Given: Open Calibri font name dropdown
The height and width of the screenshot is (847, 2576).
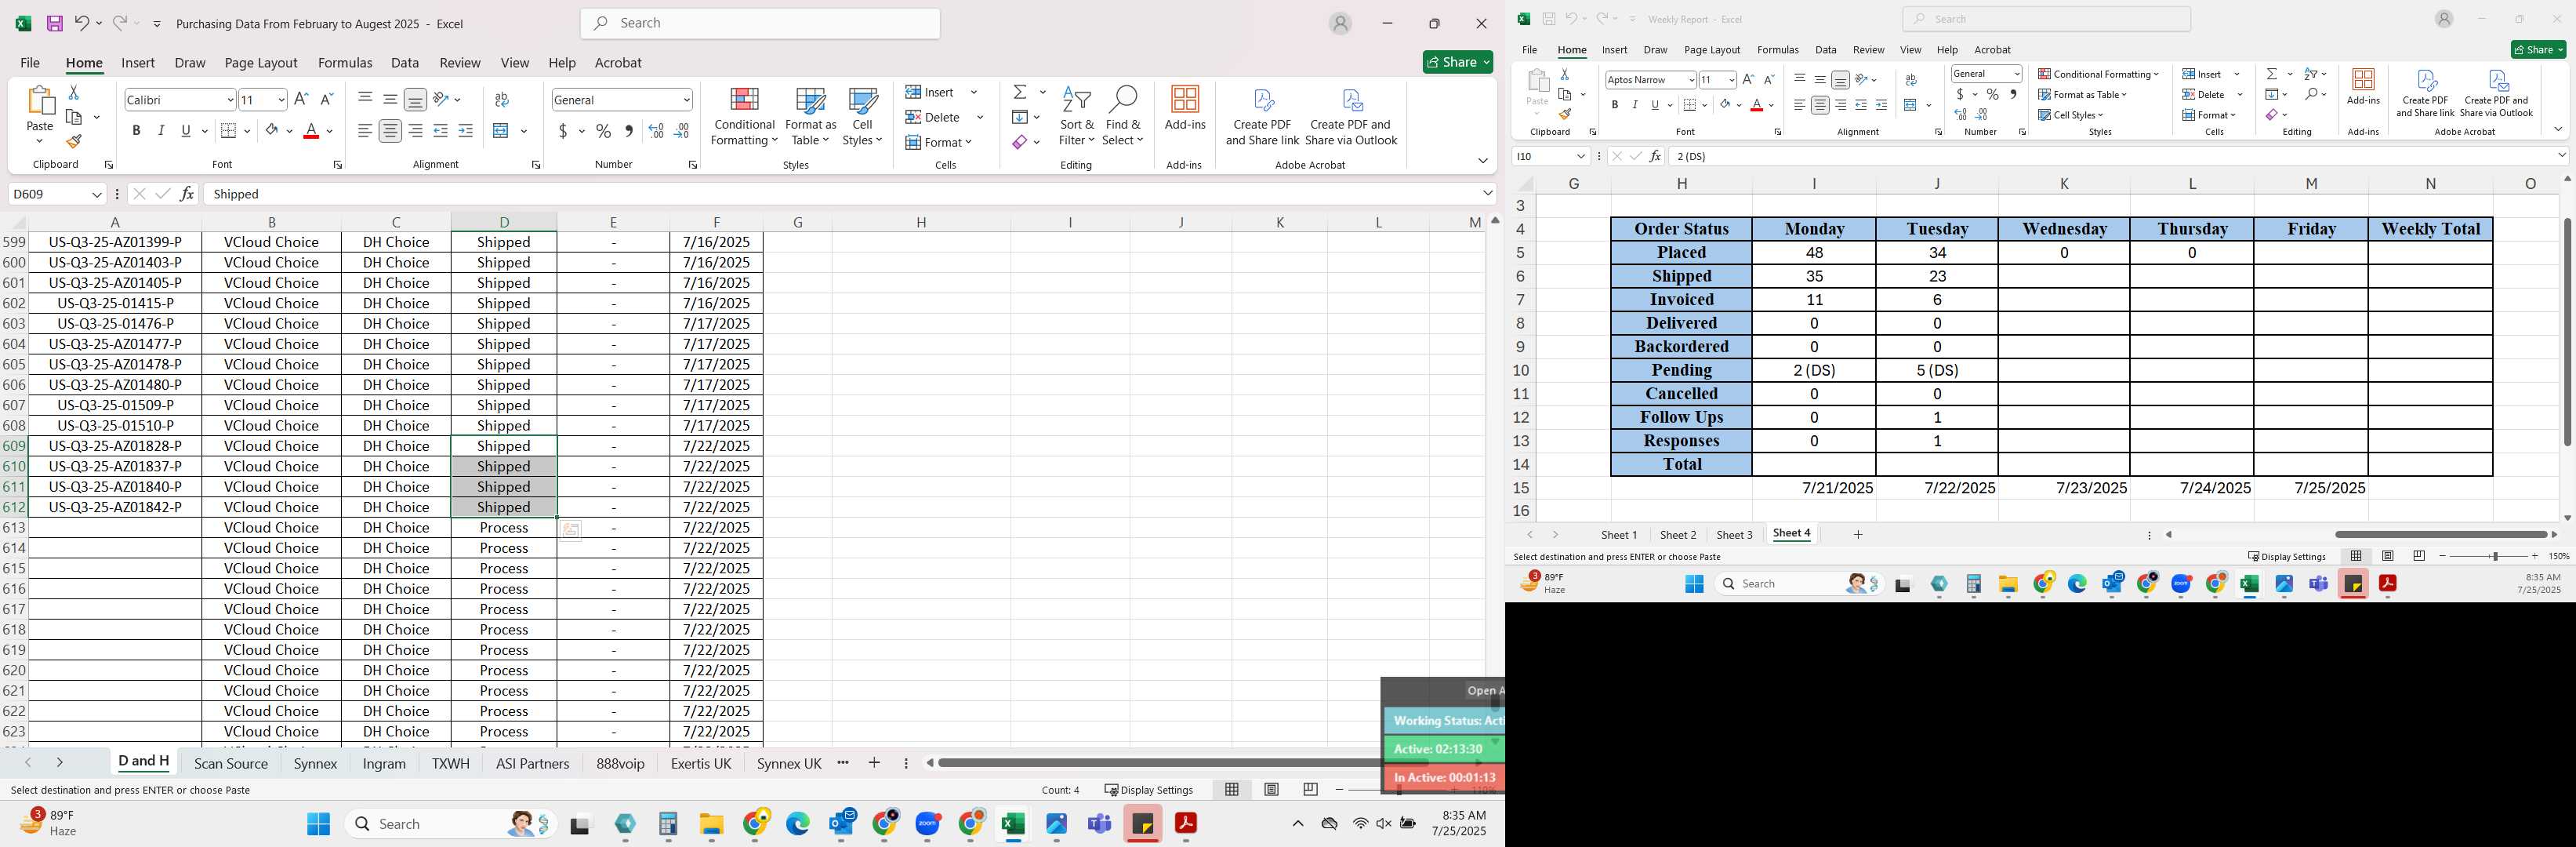Looking at the screenshot, I should click(230, 100).
